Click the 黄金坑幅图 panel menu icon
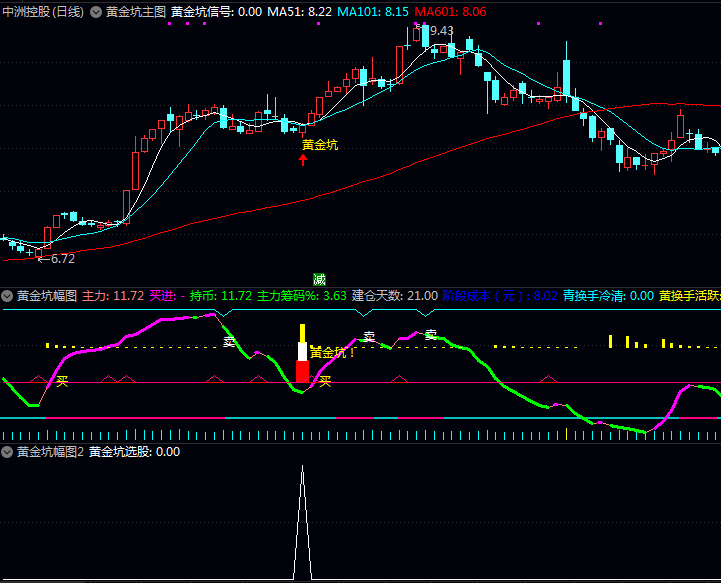721x583 pixels. (7, 296)
